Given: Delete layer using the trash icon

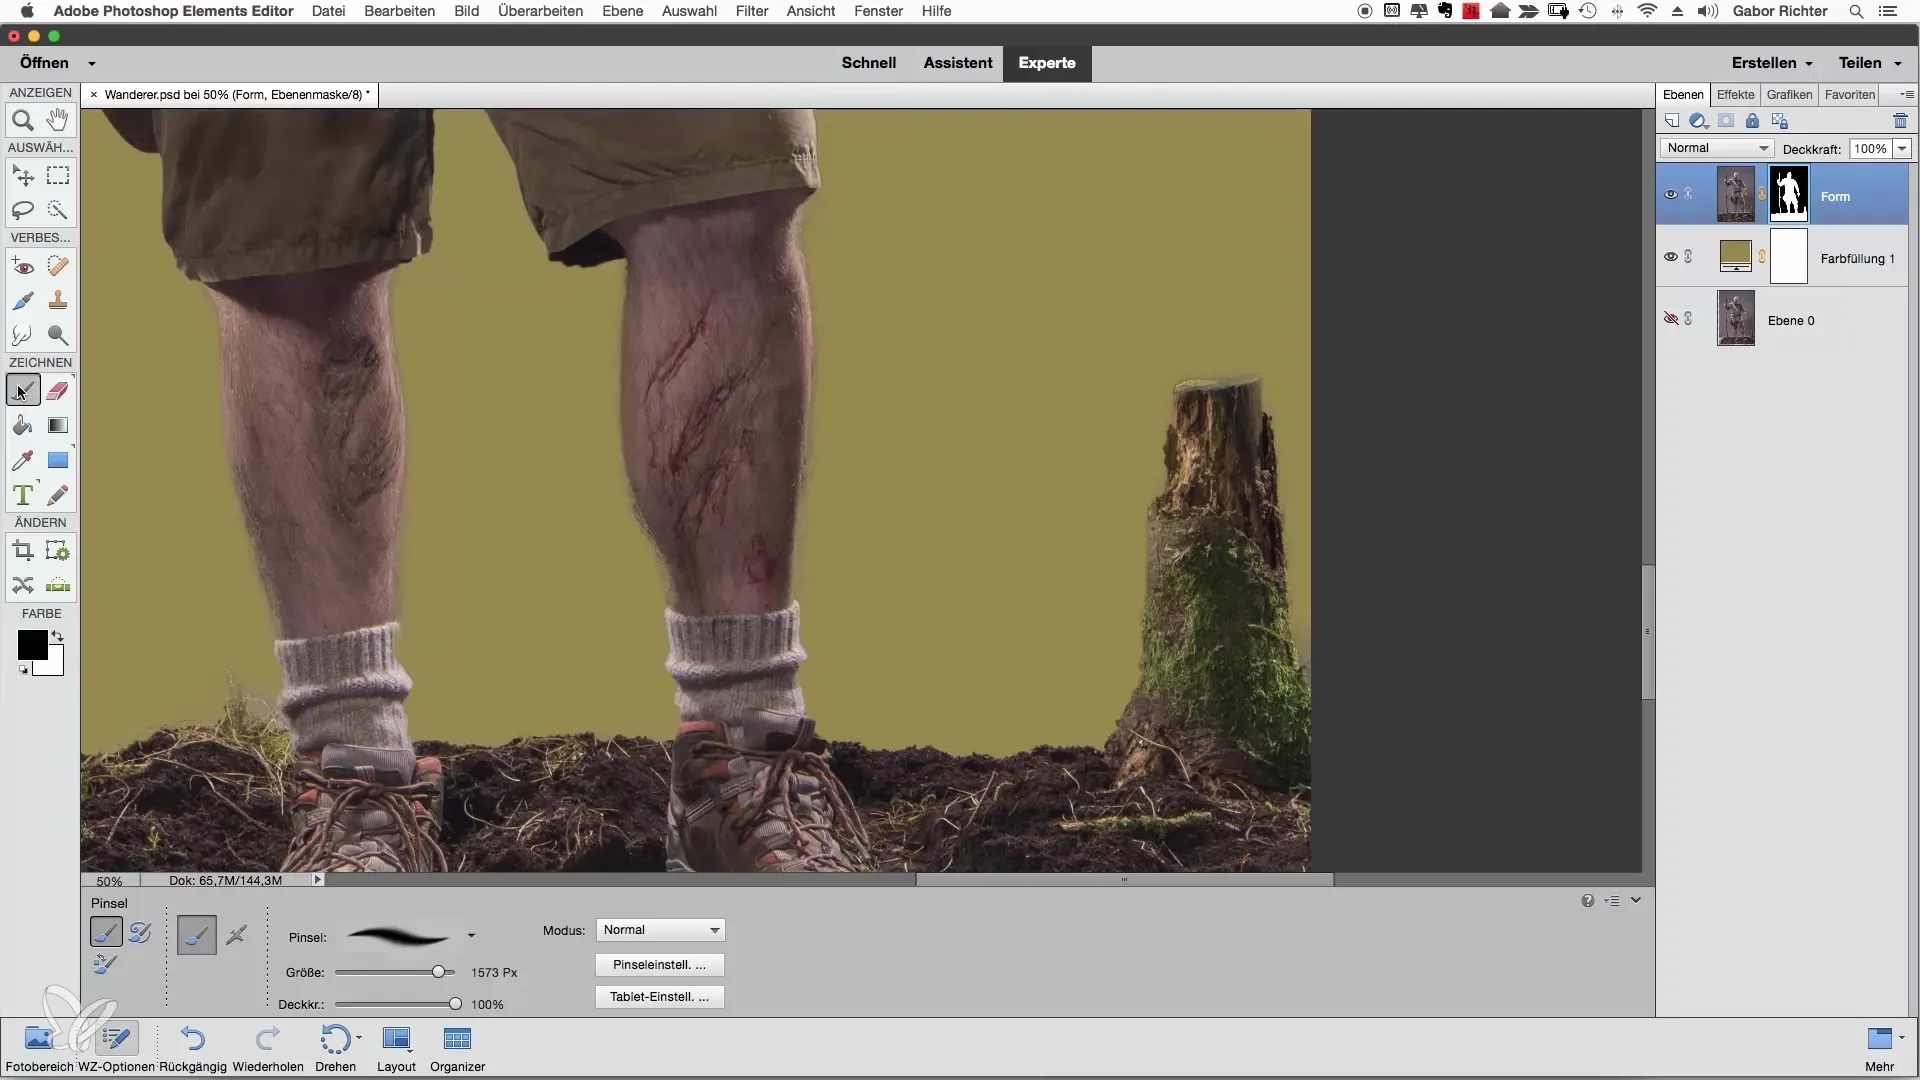Looking at the screenshot, I should [1900, 121].
